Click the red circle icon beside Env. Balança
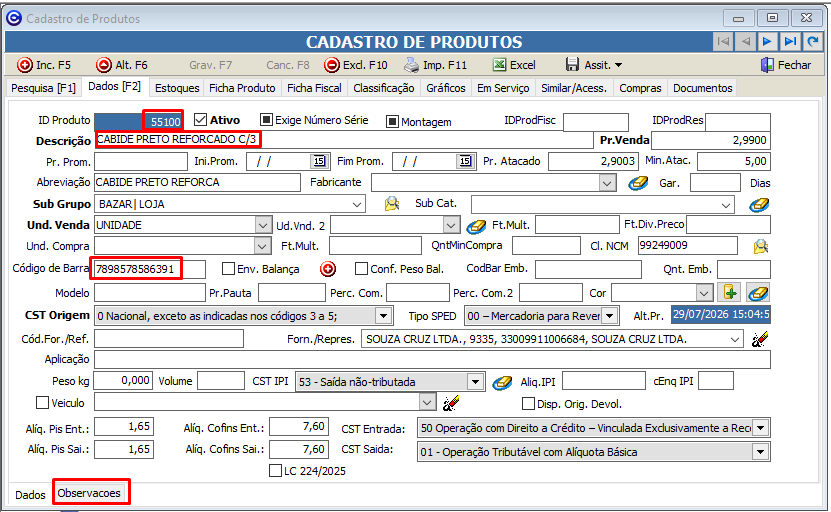This screenshot has width=831, height=512. pyautogui.click(x=328, y=269)
